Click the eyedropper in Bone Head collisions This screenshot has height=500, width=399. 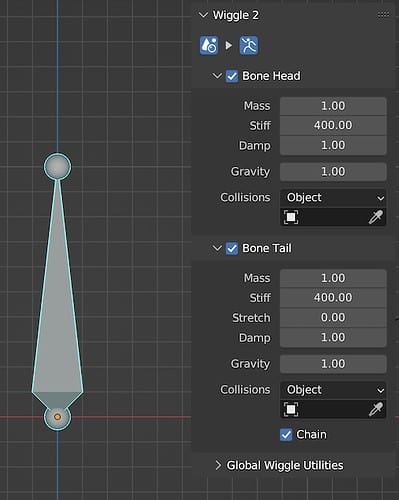click(376, 217)
